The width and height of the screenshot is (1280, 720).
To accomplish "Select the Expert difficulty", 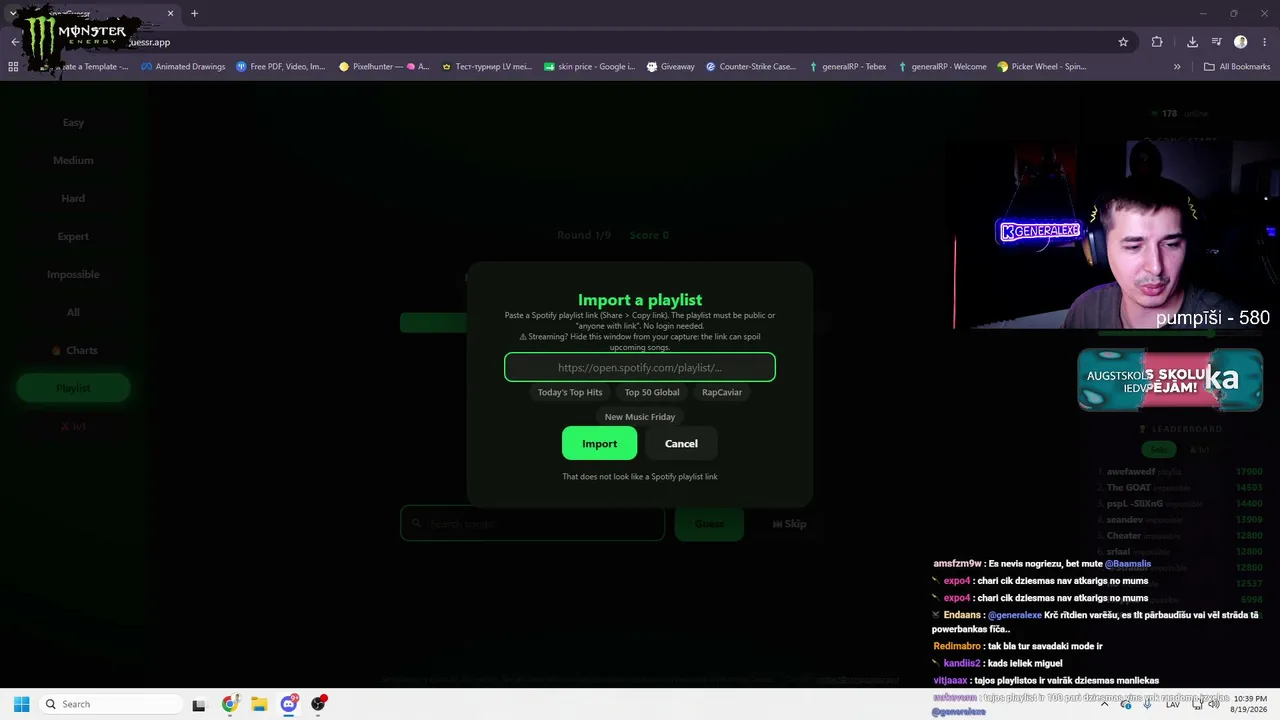I will [73, 237].
